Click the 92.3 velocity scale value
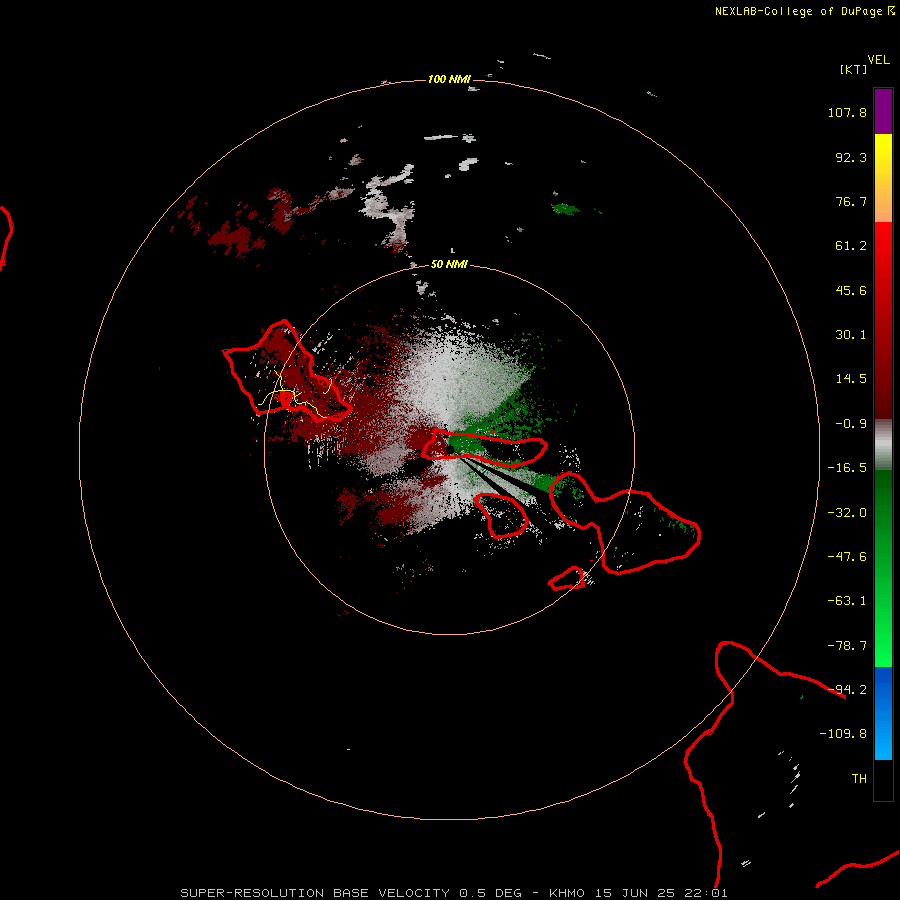This screenshot has height=900, width=900. (x=851, y=157)
